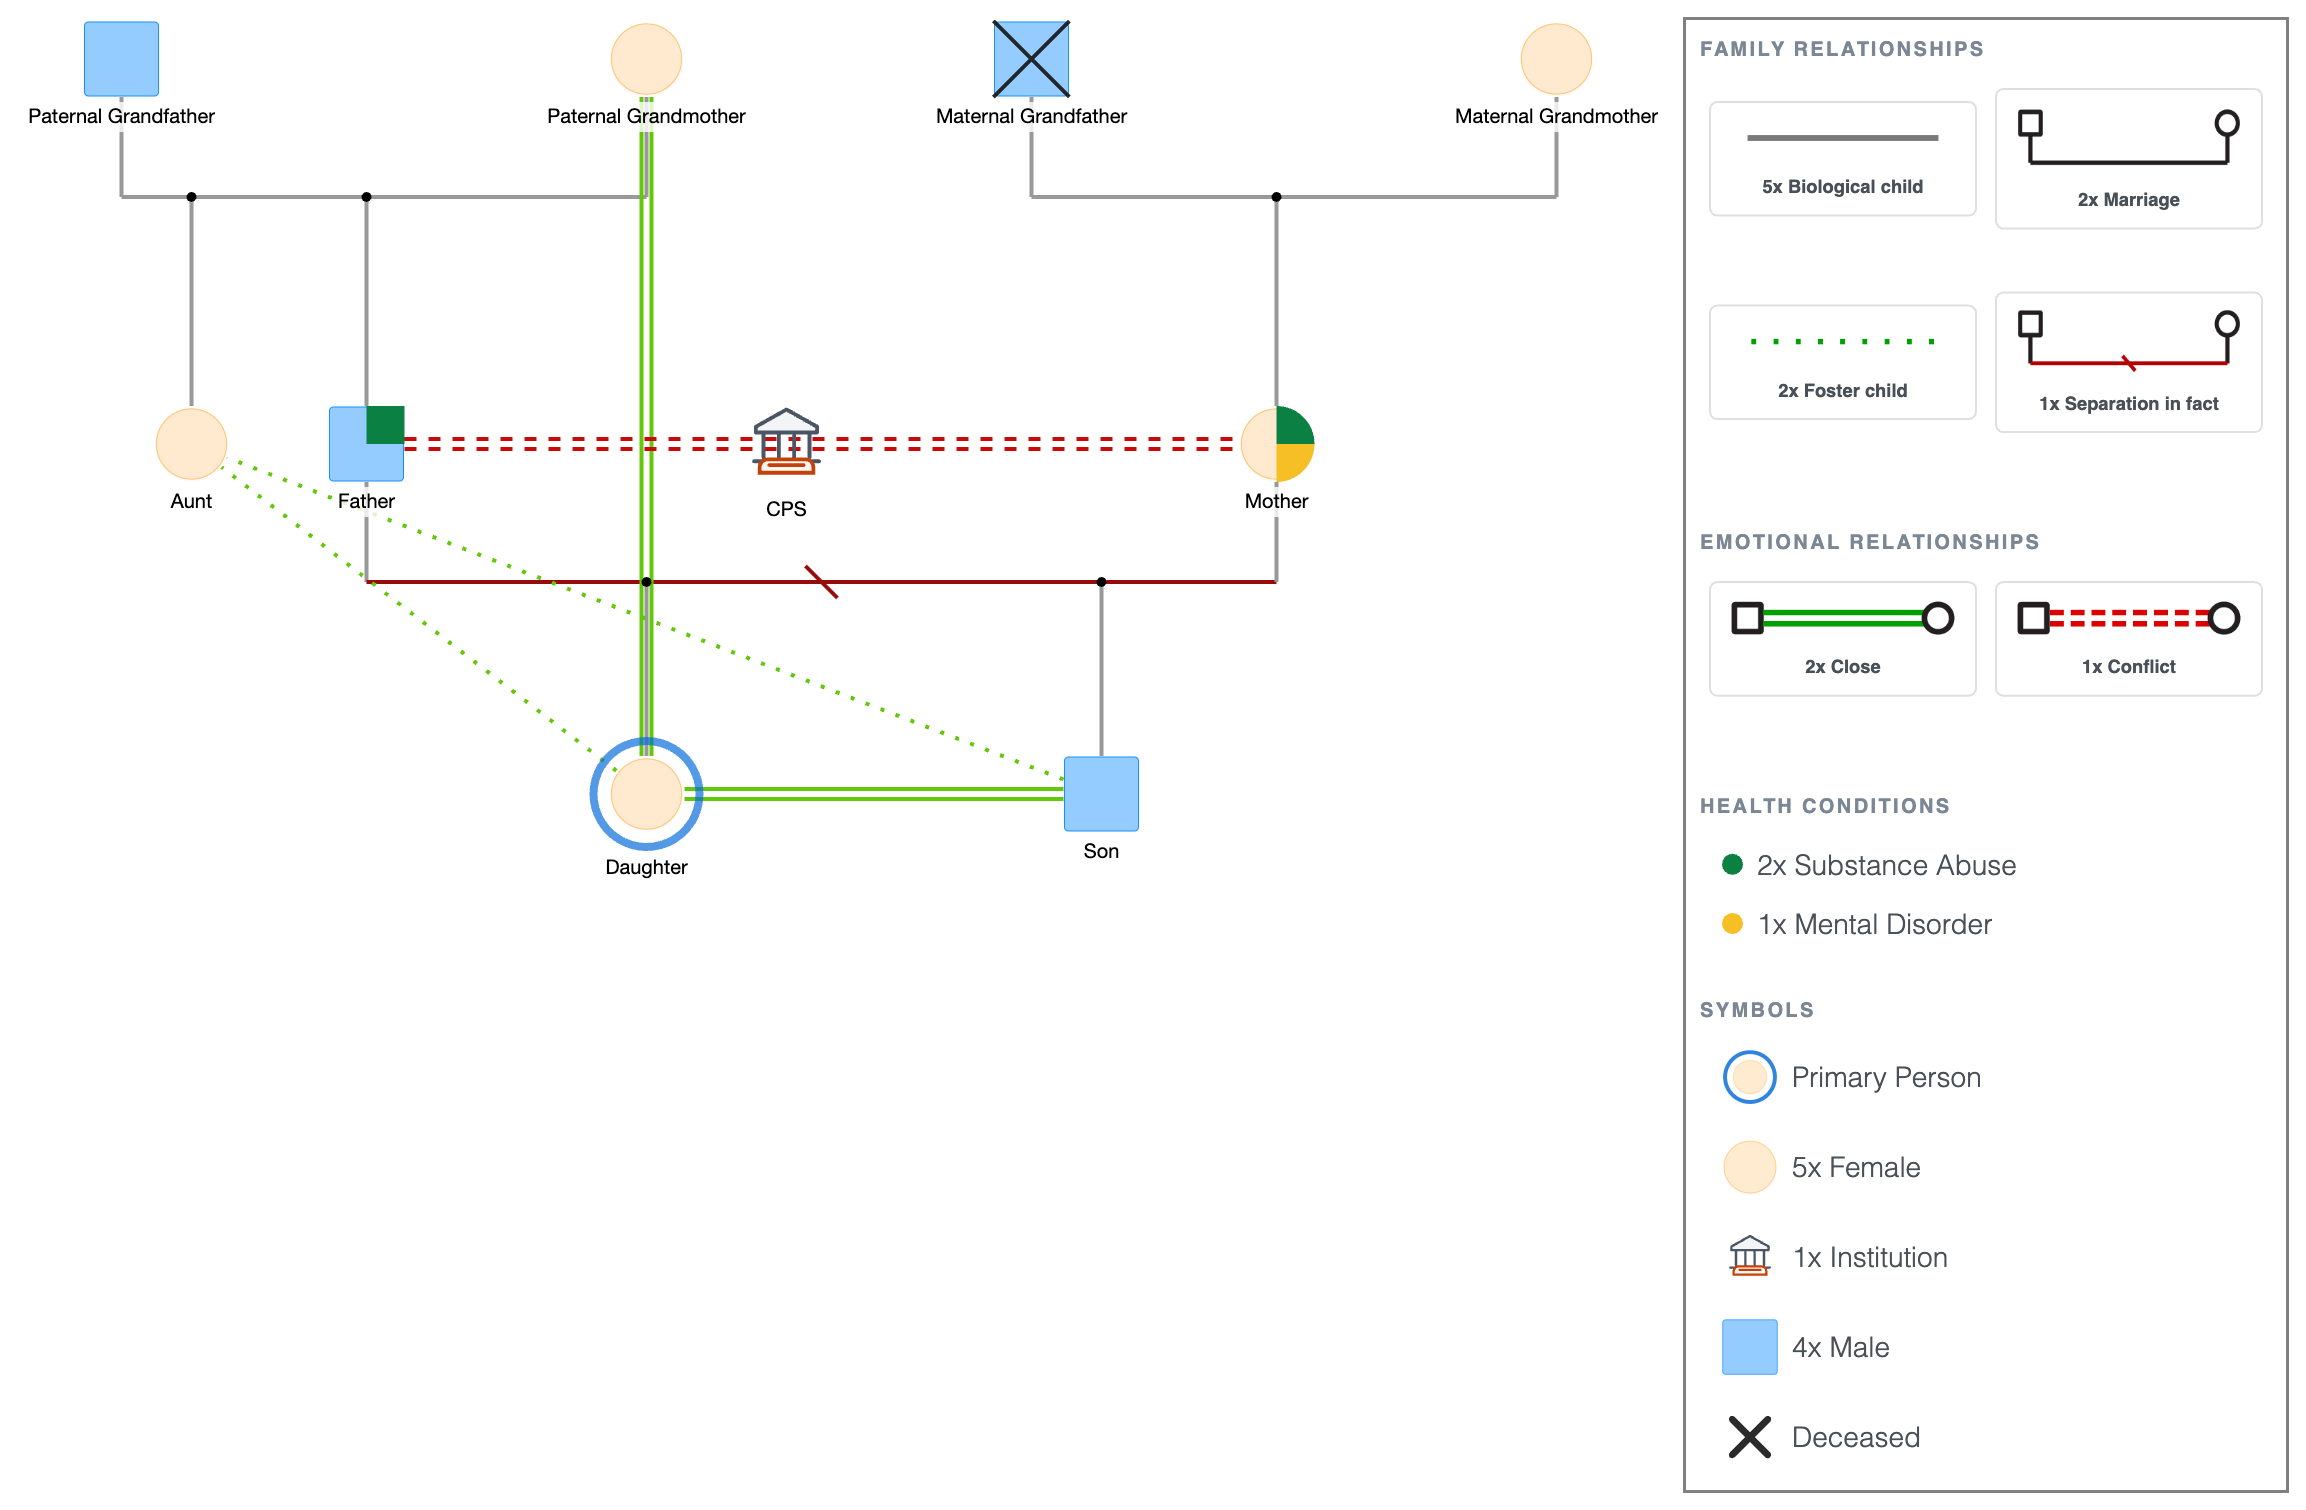Click the 1x Mental Disorder text
This screenshot has height=1510, width=2306.
(x=1875, y=924)
